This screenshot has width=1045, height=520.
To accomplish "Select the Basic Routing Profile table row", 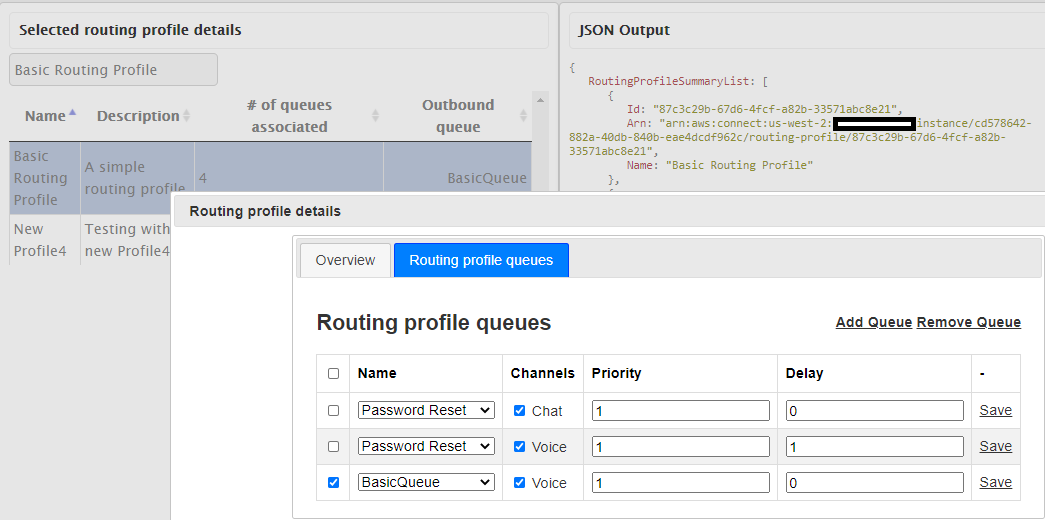I will (271, 178).
